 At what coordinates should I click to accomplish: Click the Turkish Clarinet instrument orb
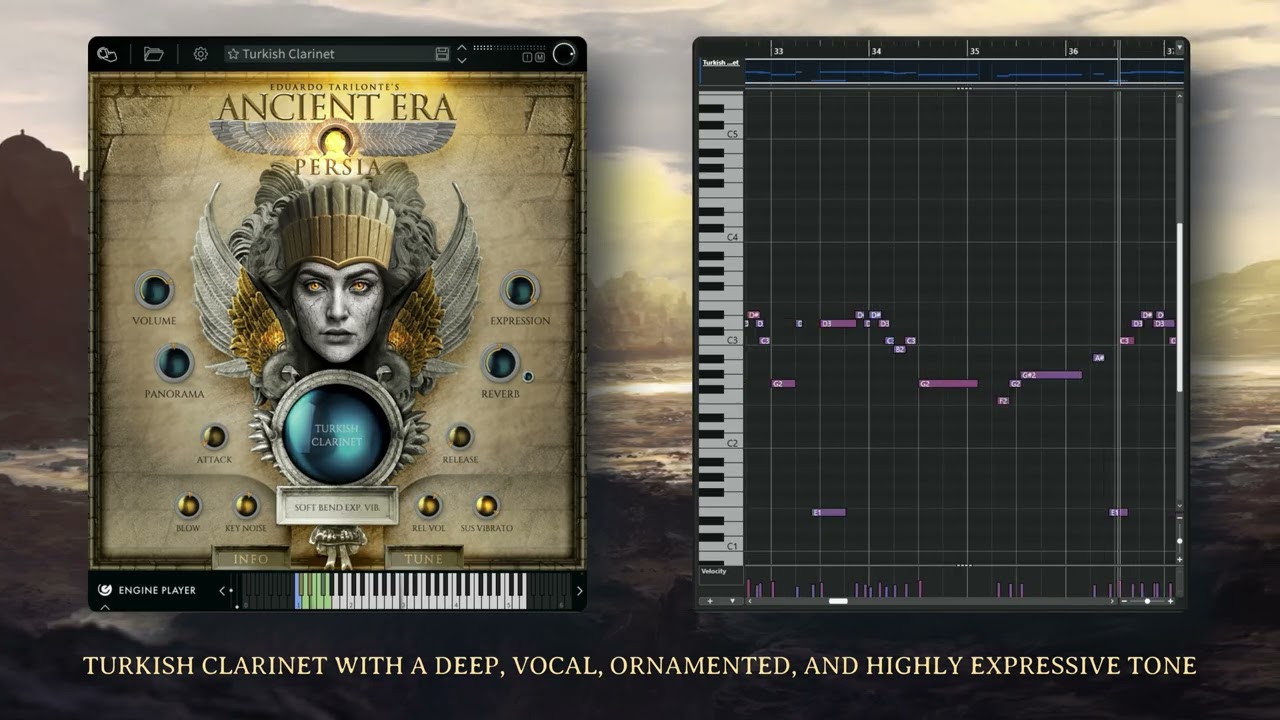tap(337, 434)
